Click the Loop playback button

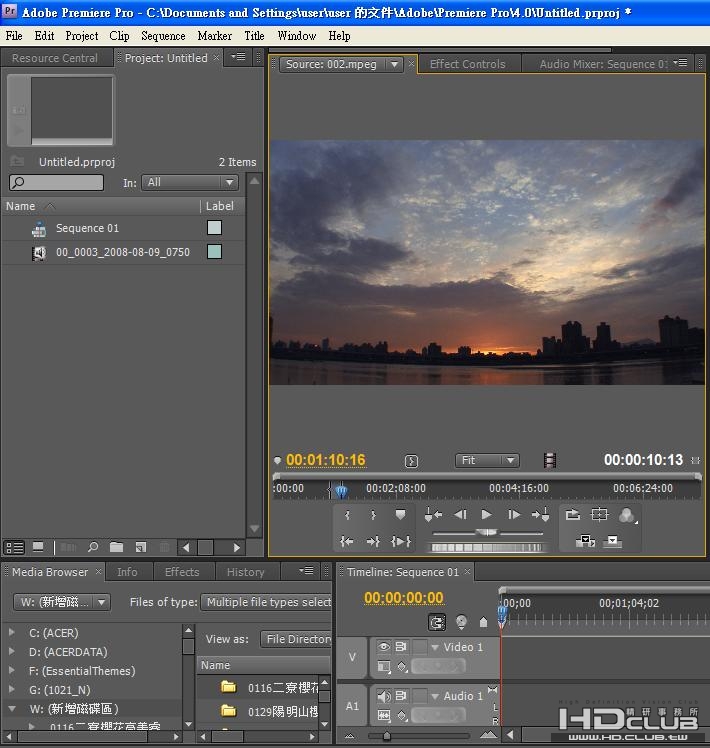572,515
